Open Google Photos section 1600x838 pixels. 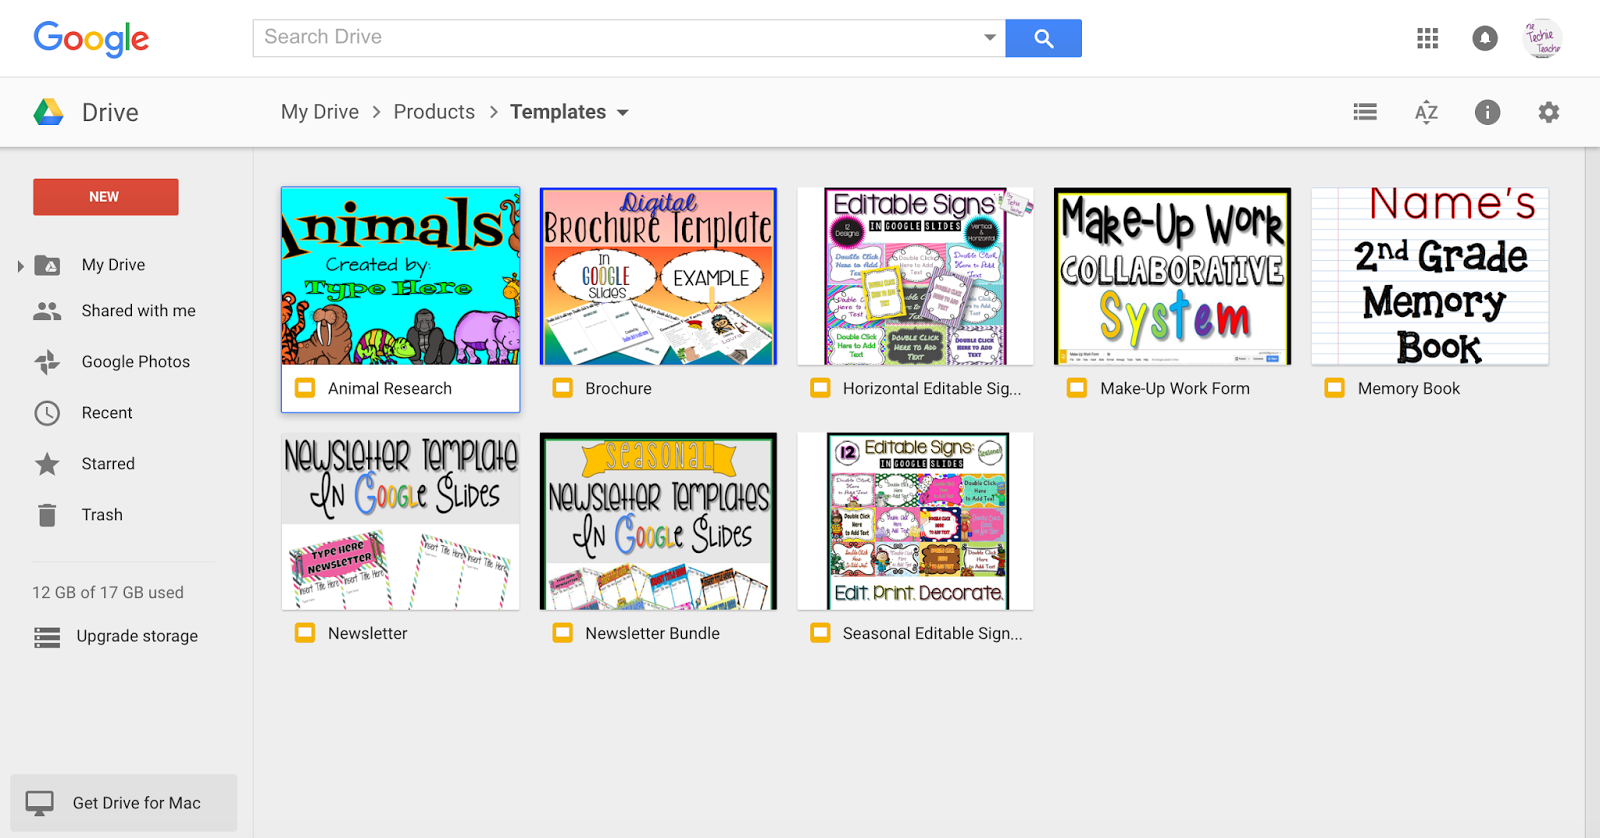click(x=135, y=362)
